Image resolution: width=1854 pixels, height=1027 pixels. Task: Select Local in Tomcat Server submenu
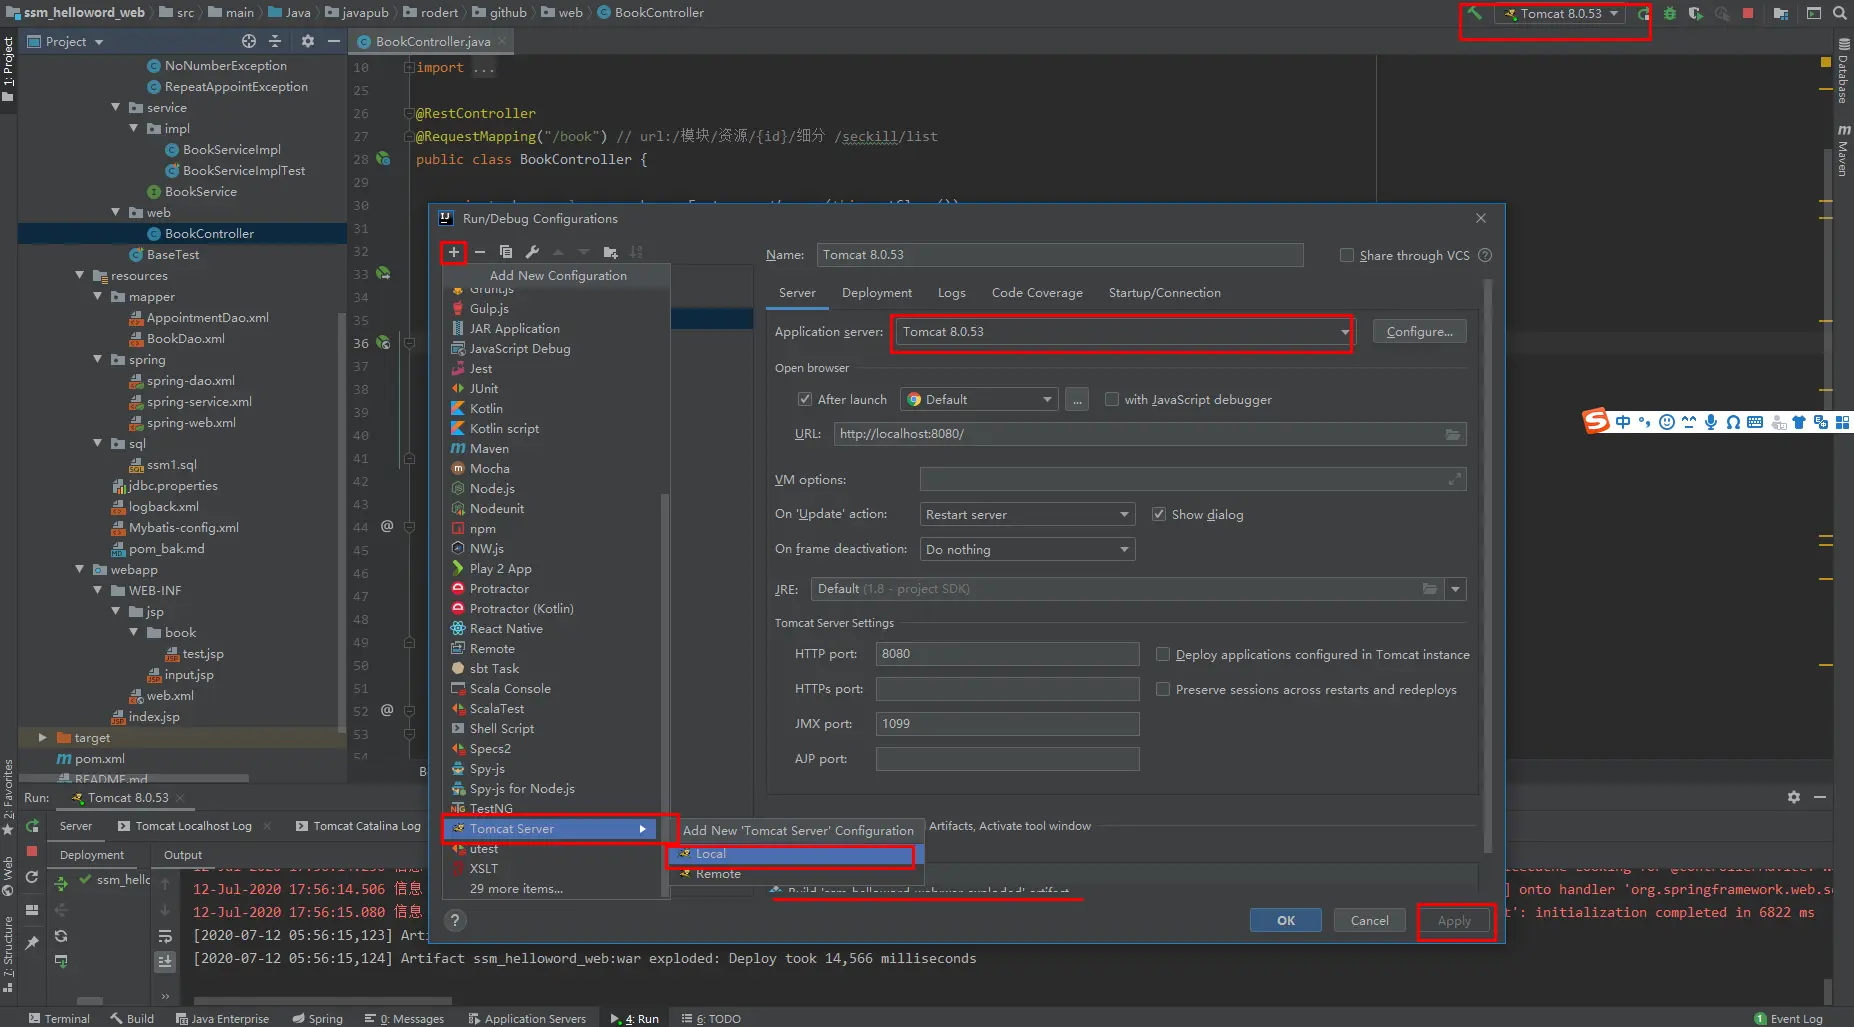click(x=711, y=854)
